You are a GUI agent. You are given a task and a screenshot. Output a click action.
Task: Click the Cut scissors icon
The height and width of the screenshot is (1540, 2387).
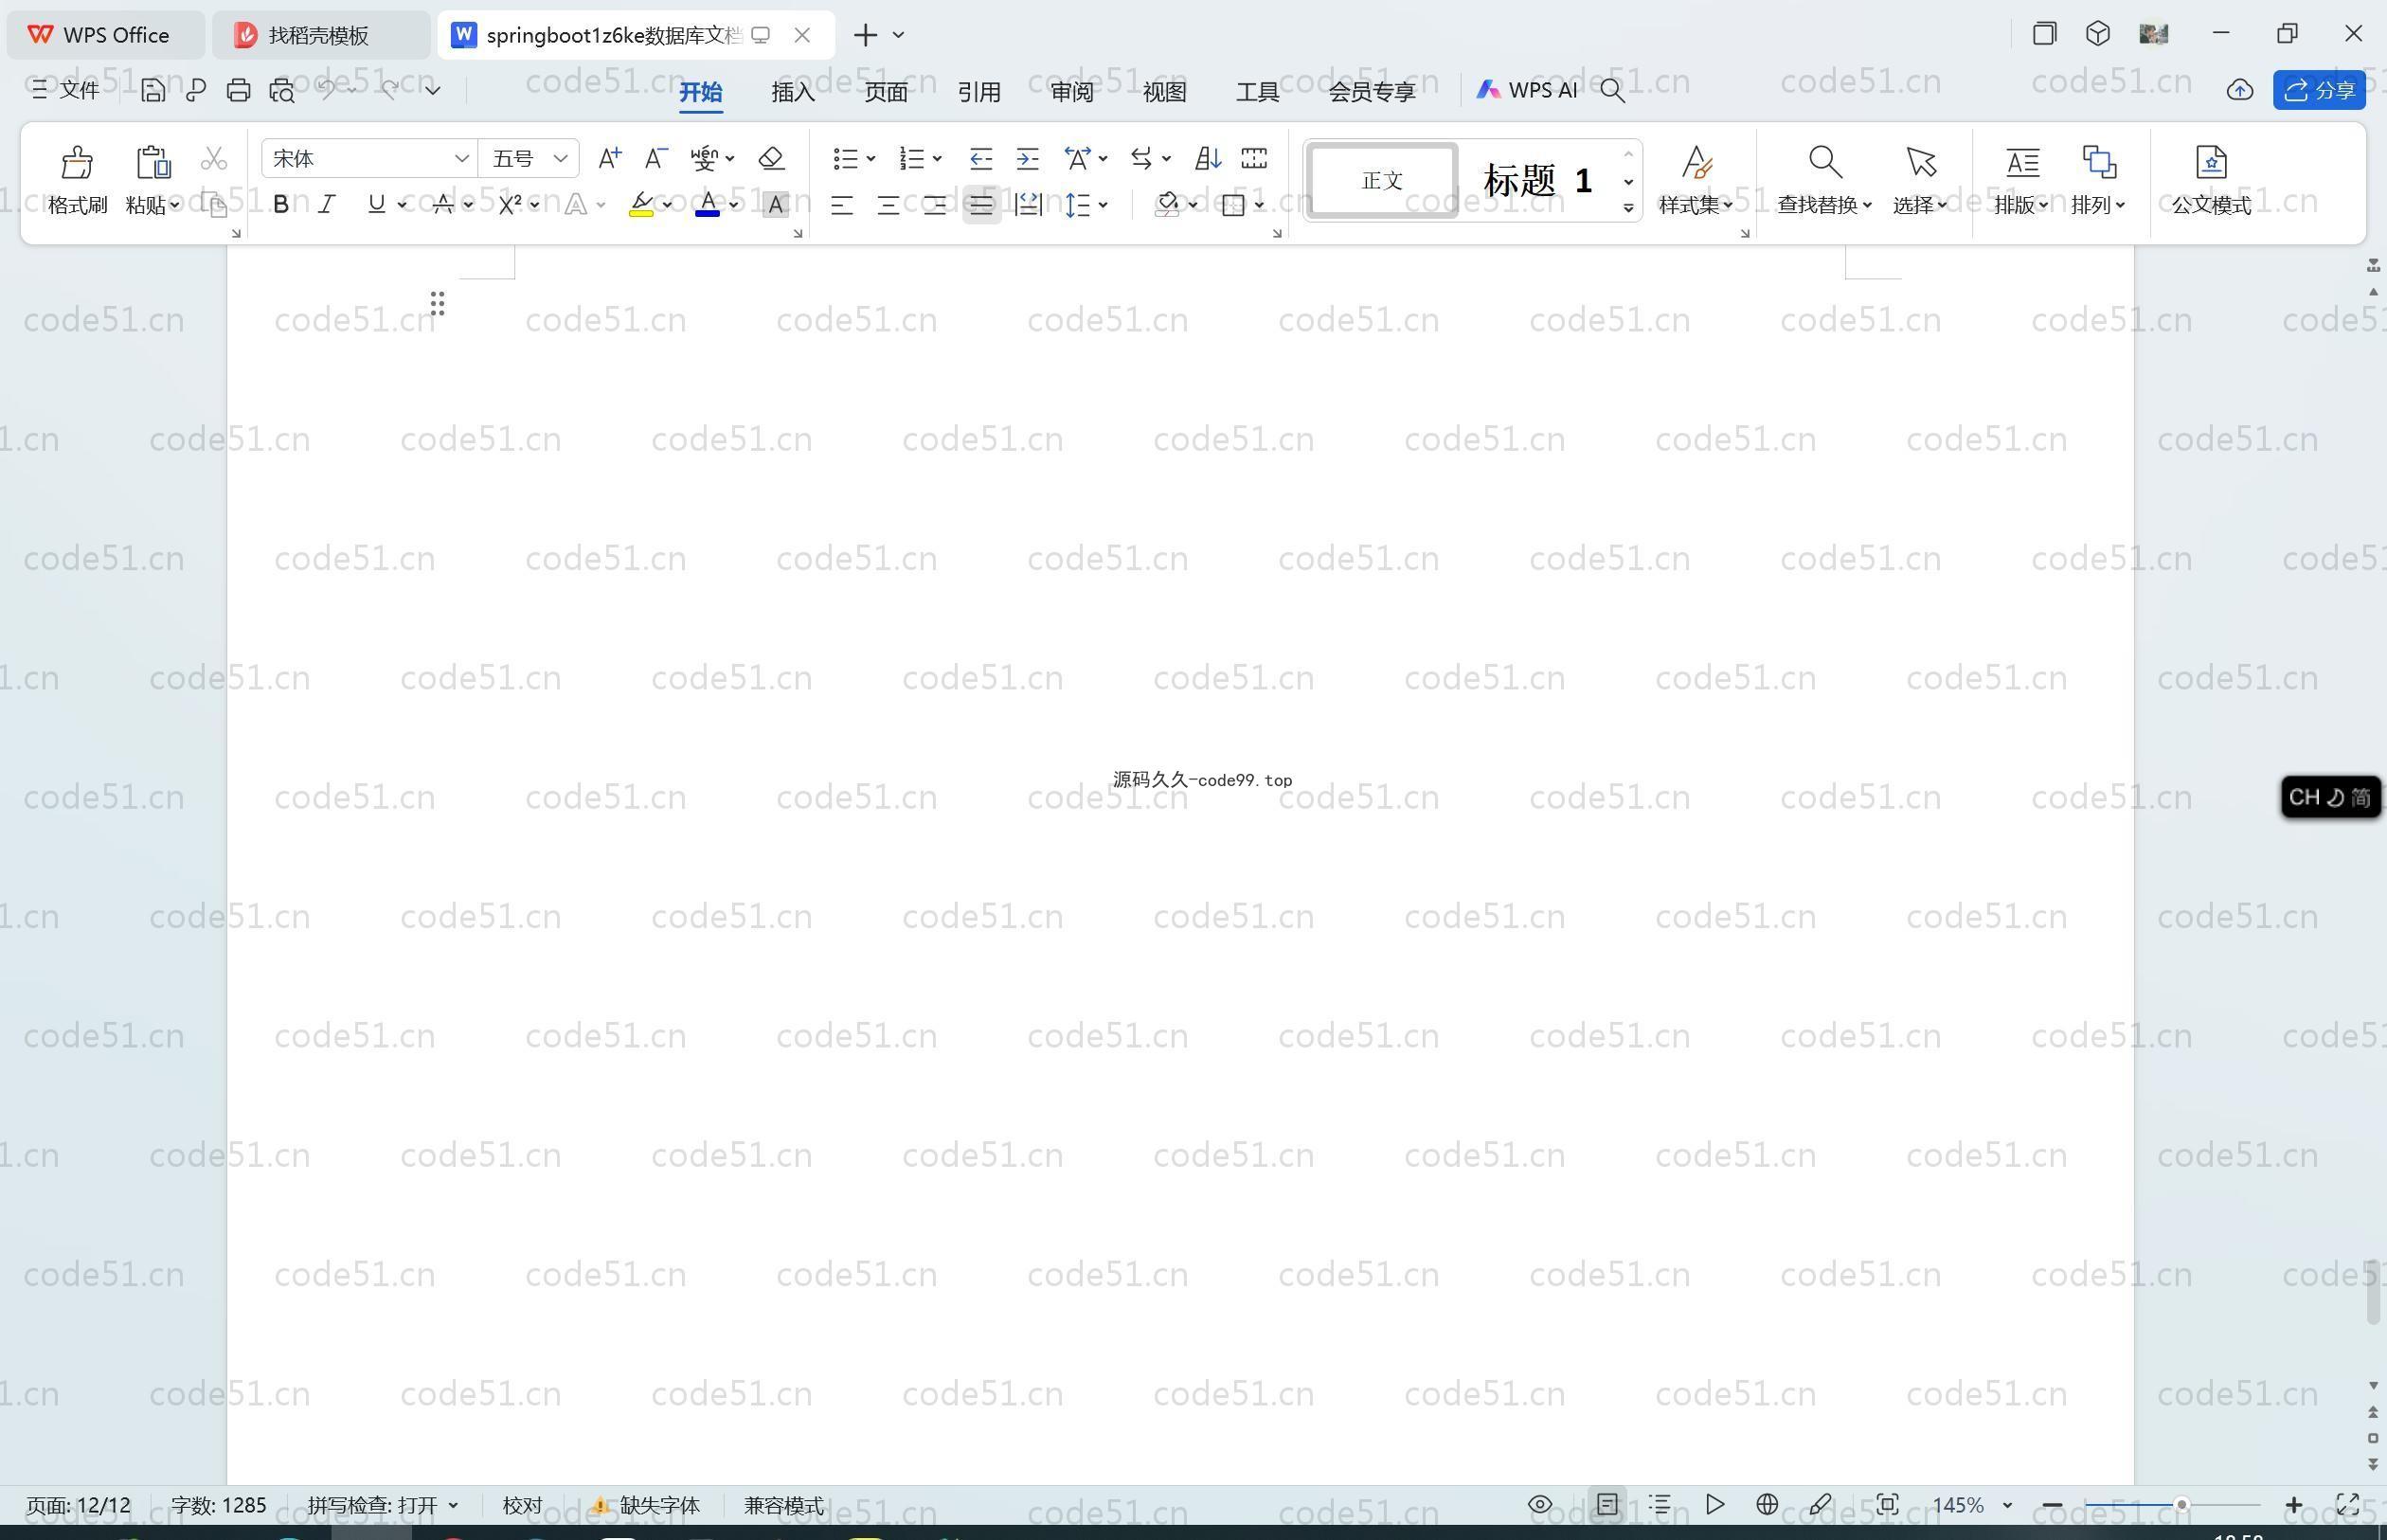[214, 159]
